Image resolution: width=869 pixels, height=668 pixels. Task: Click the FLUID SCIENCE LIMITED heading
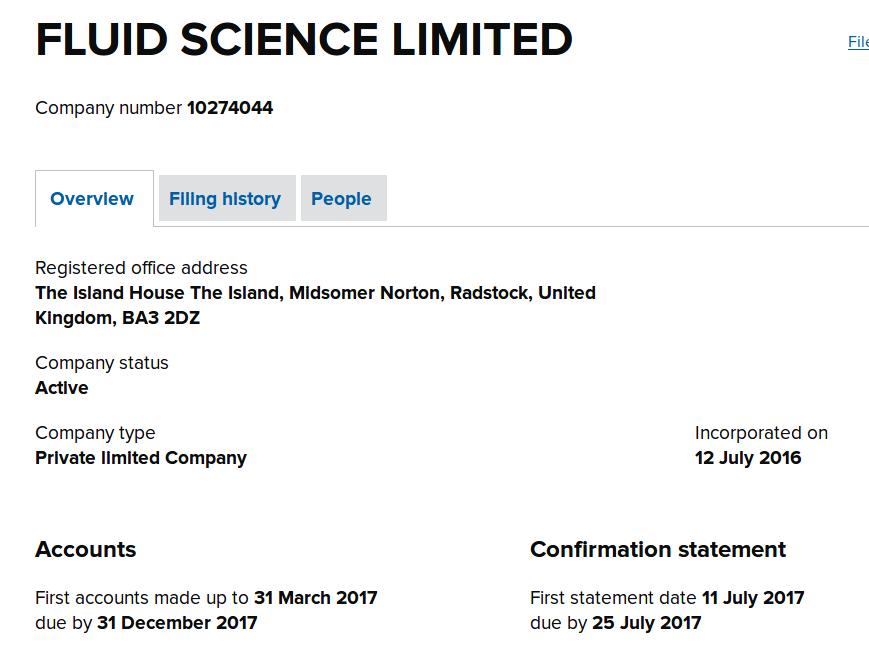(304, 39)
